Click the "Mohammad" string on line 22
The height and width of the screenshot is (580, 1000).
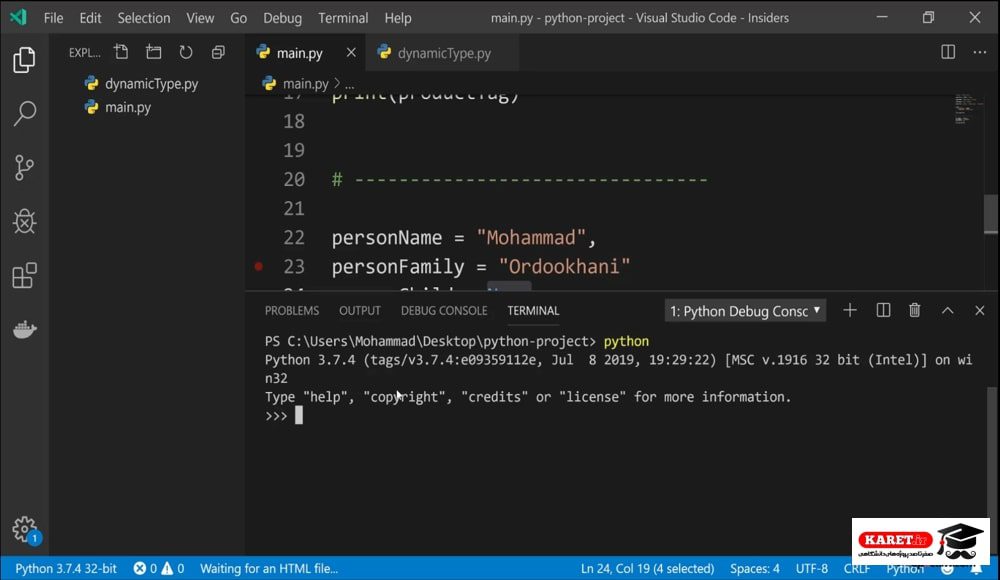pos(531,237)
